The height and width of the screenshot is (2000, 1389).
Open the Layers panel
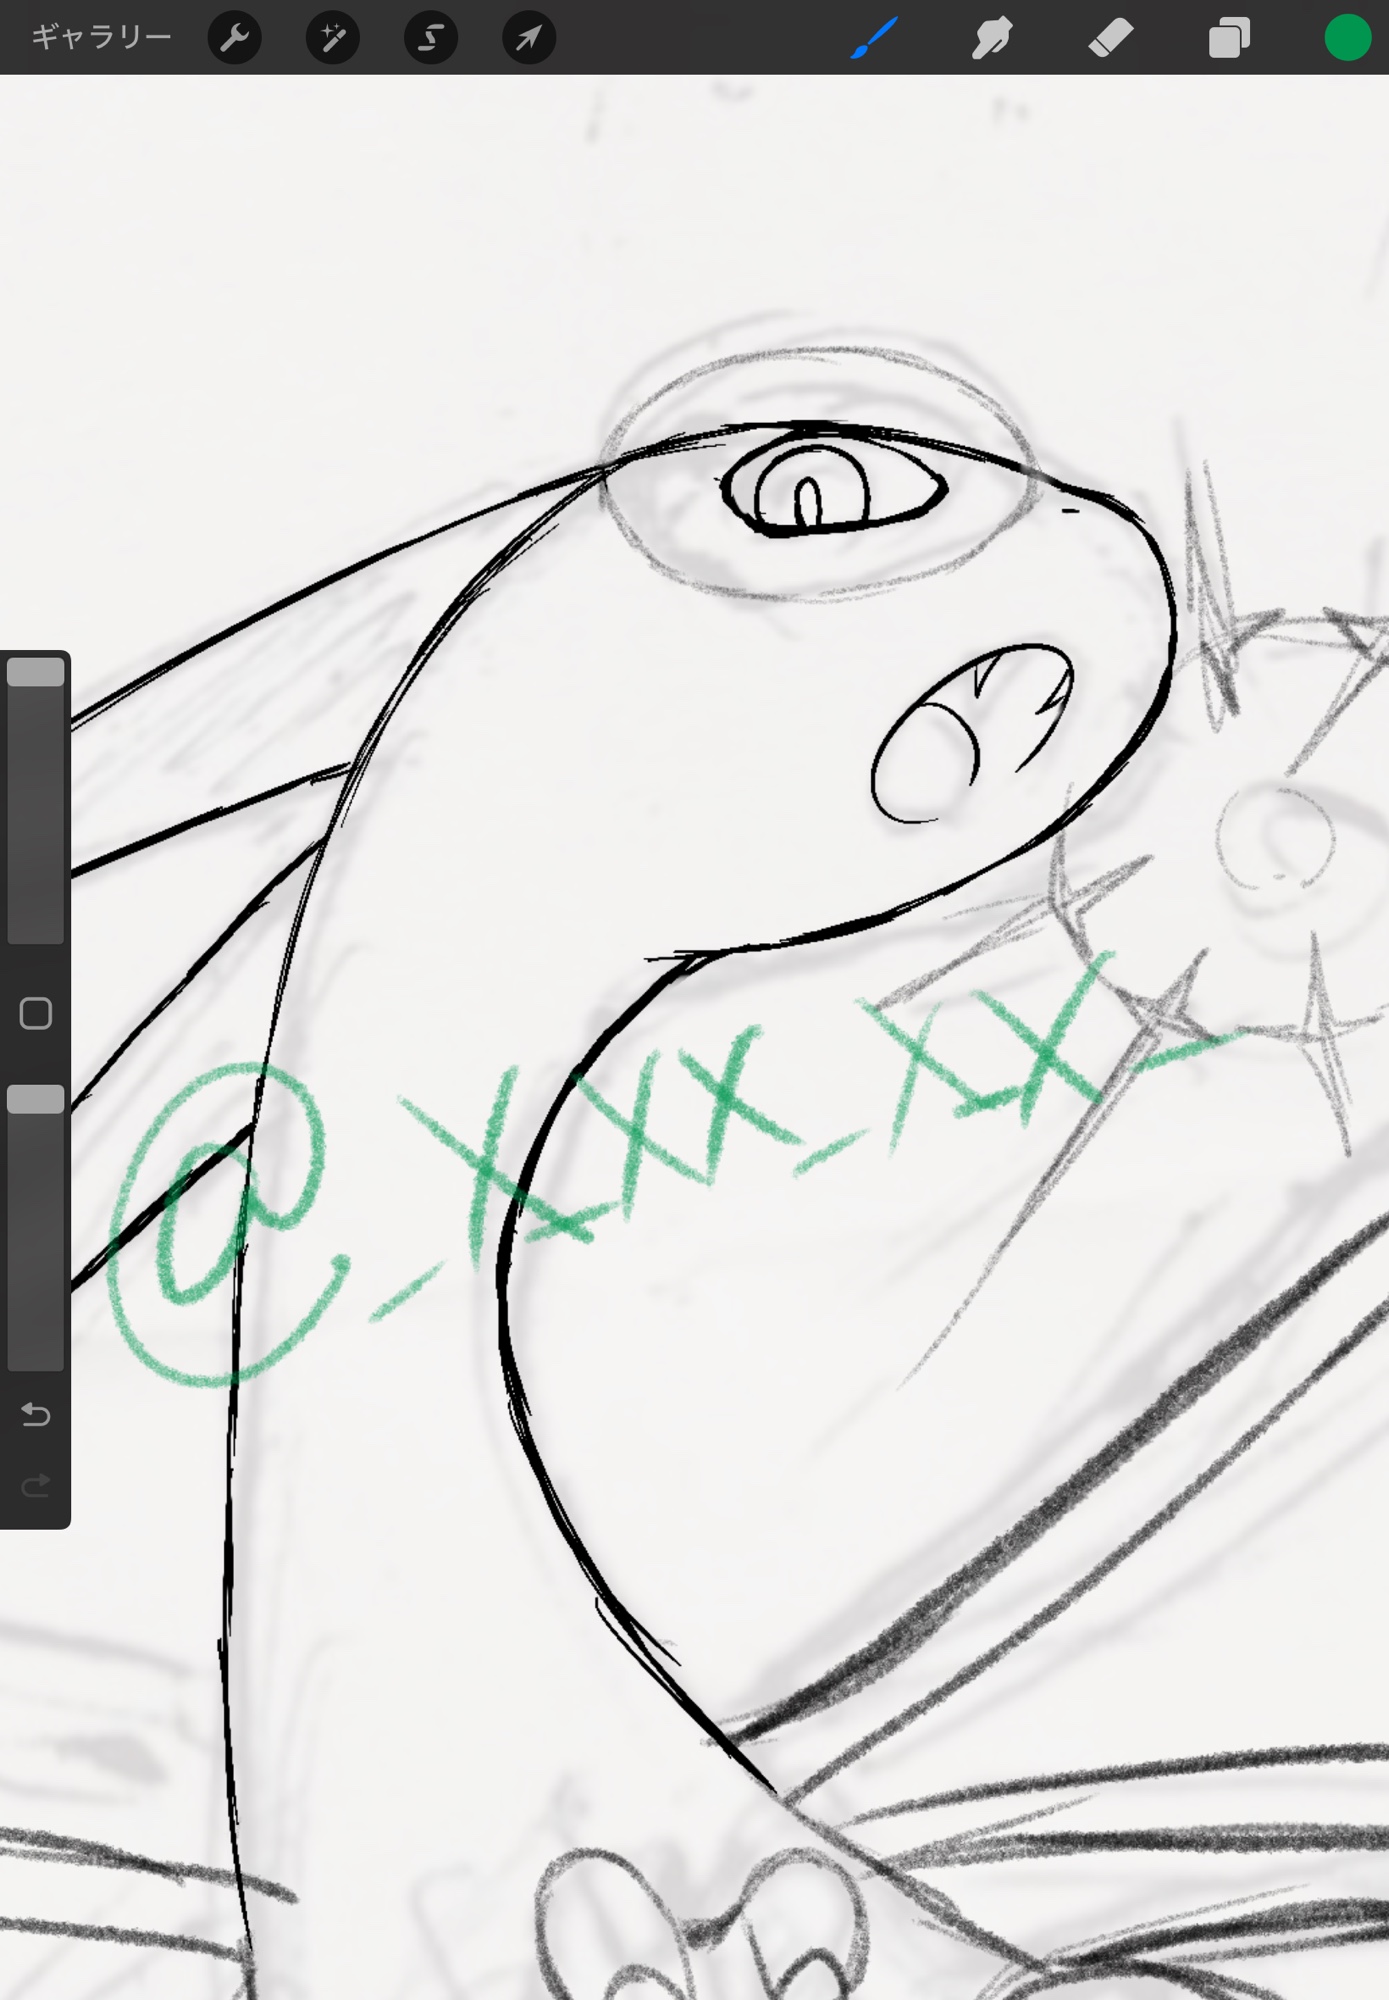click(x=1229, y=38)
